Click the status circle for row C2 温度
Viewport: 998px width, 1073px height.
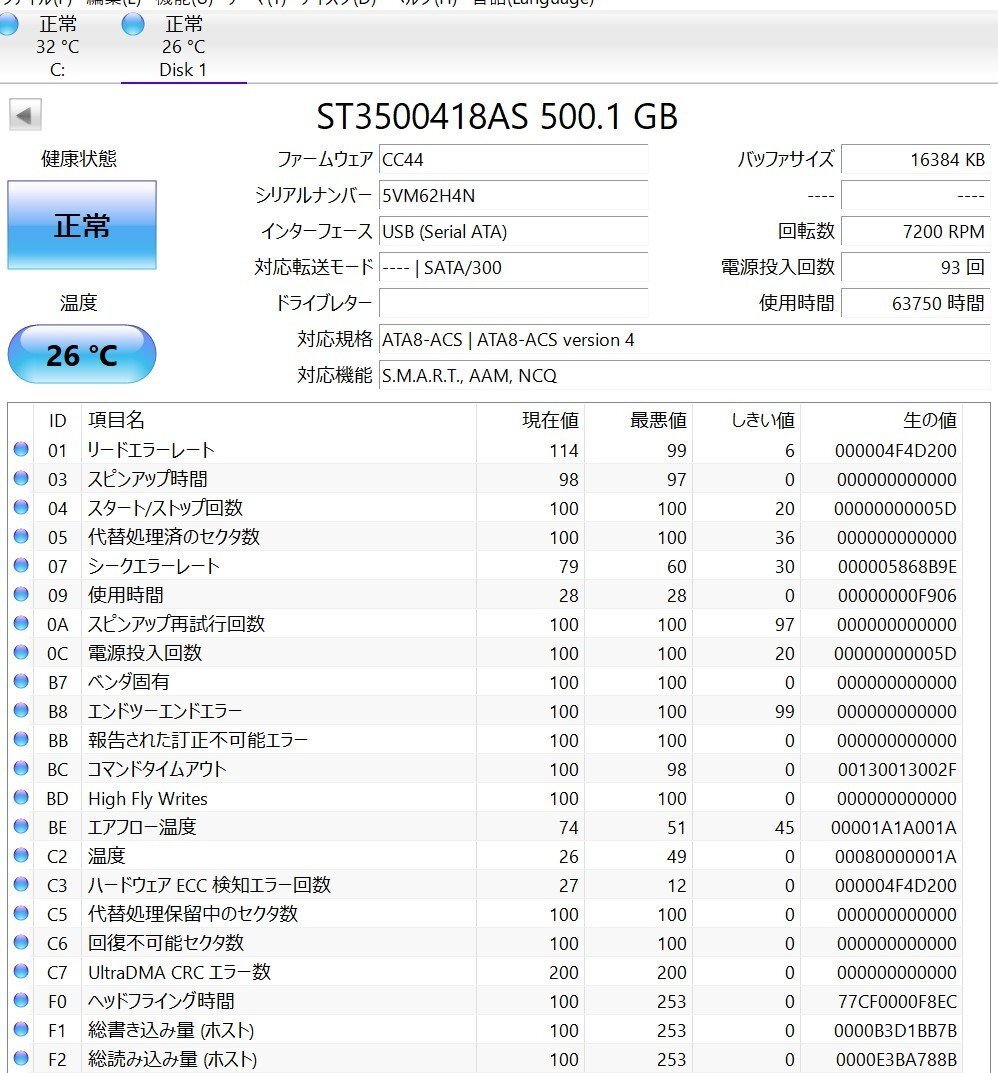tap(21, 855)
